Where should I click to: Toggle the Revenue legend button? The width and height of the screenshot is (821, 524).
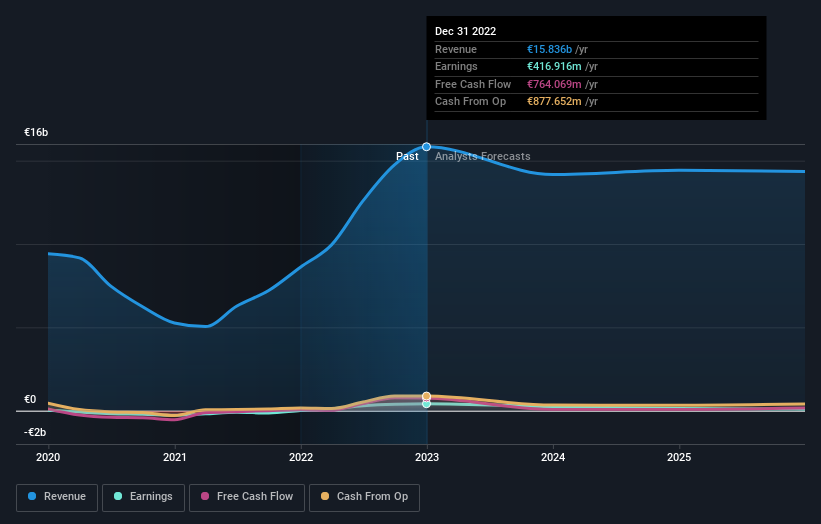[57, 497]
